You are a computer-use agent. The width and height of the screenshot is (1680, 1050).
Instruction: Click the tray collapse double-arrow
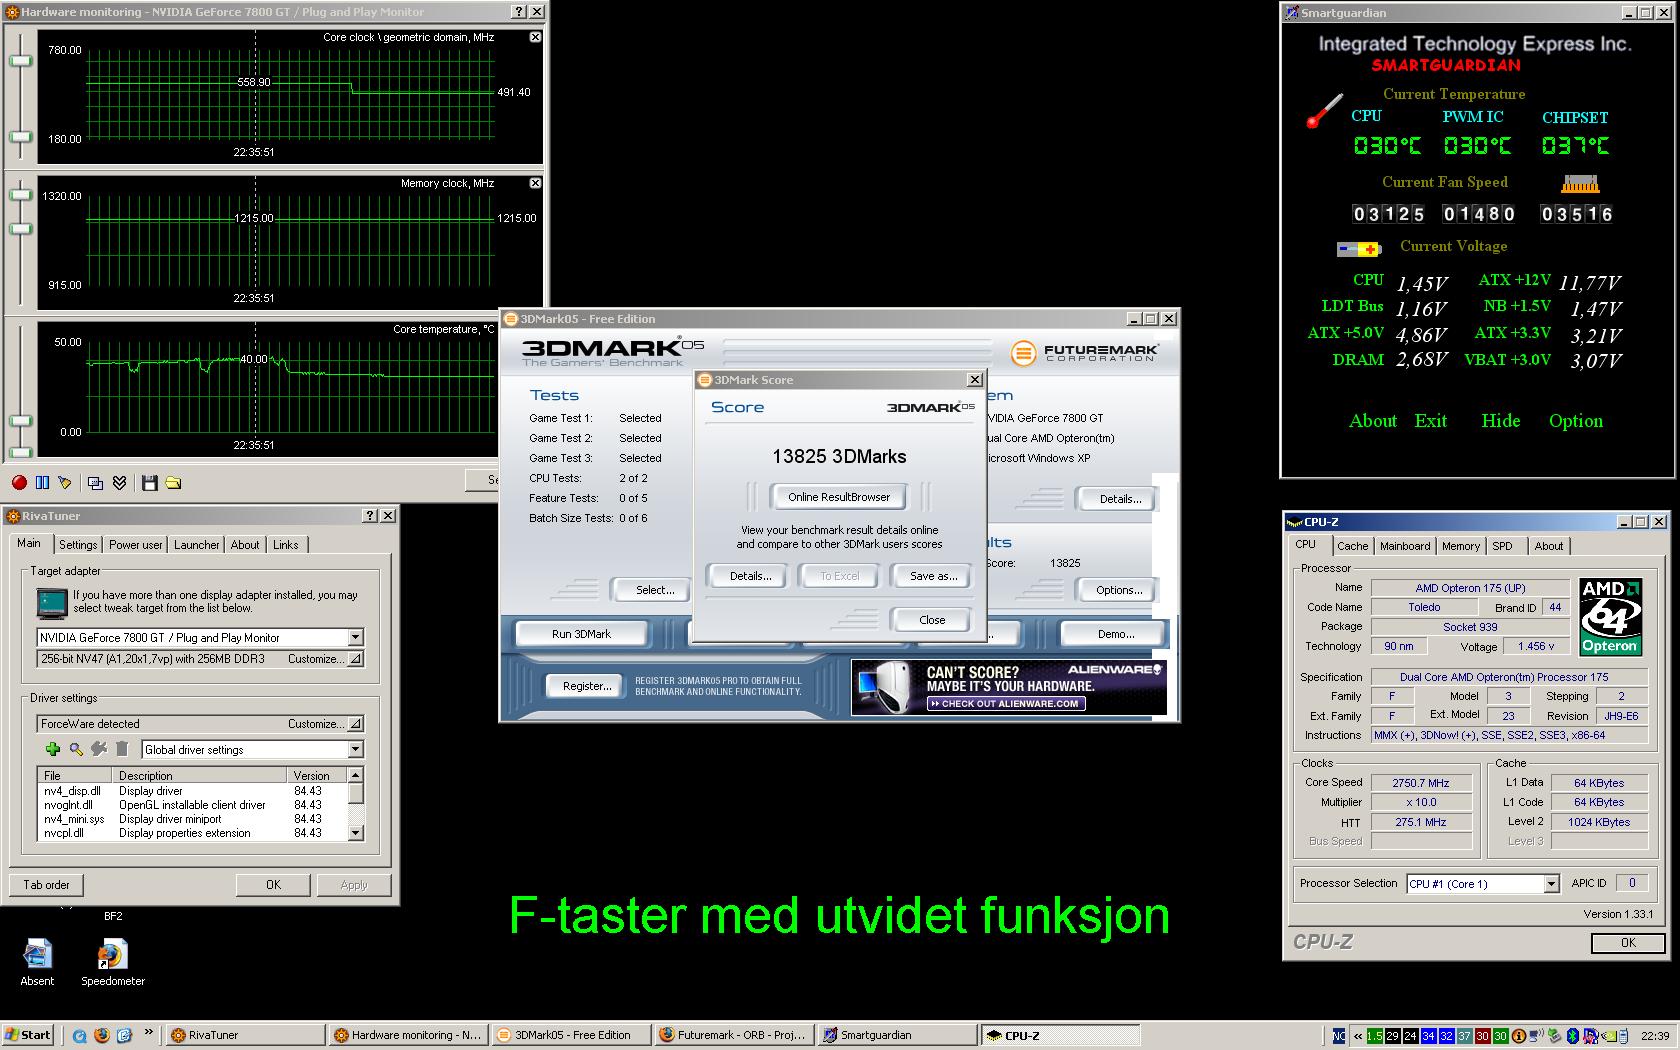[1357, 1036]
